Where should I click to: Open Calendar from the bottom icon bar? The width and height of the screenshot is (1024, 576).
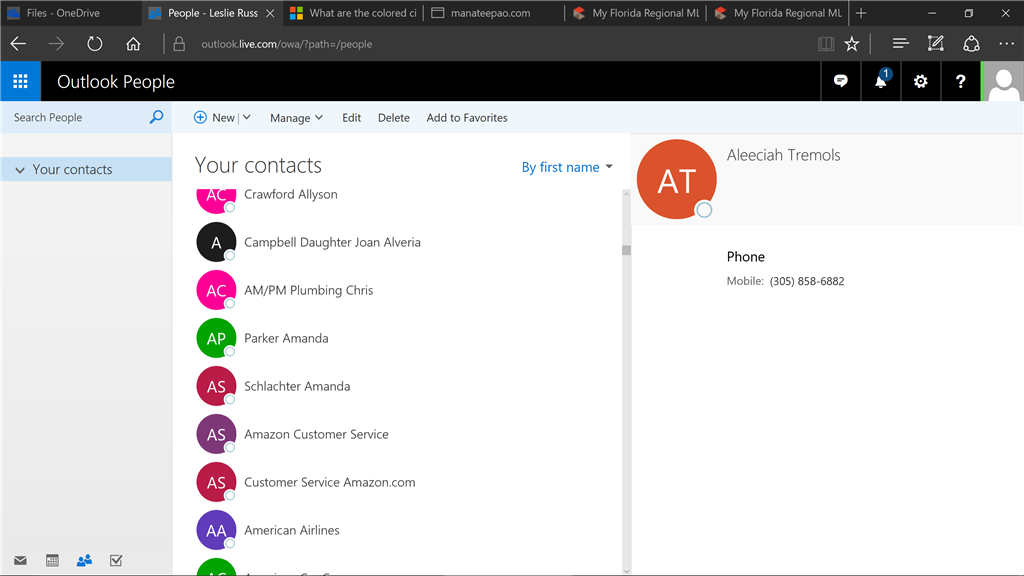click(x=52, y=560)
